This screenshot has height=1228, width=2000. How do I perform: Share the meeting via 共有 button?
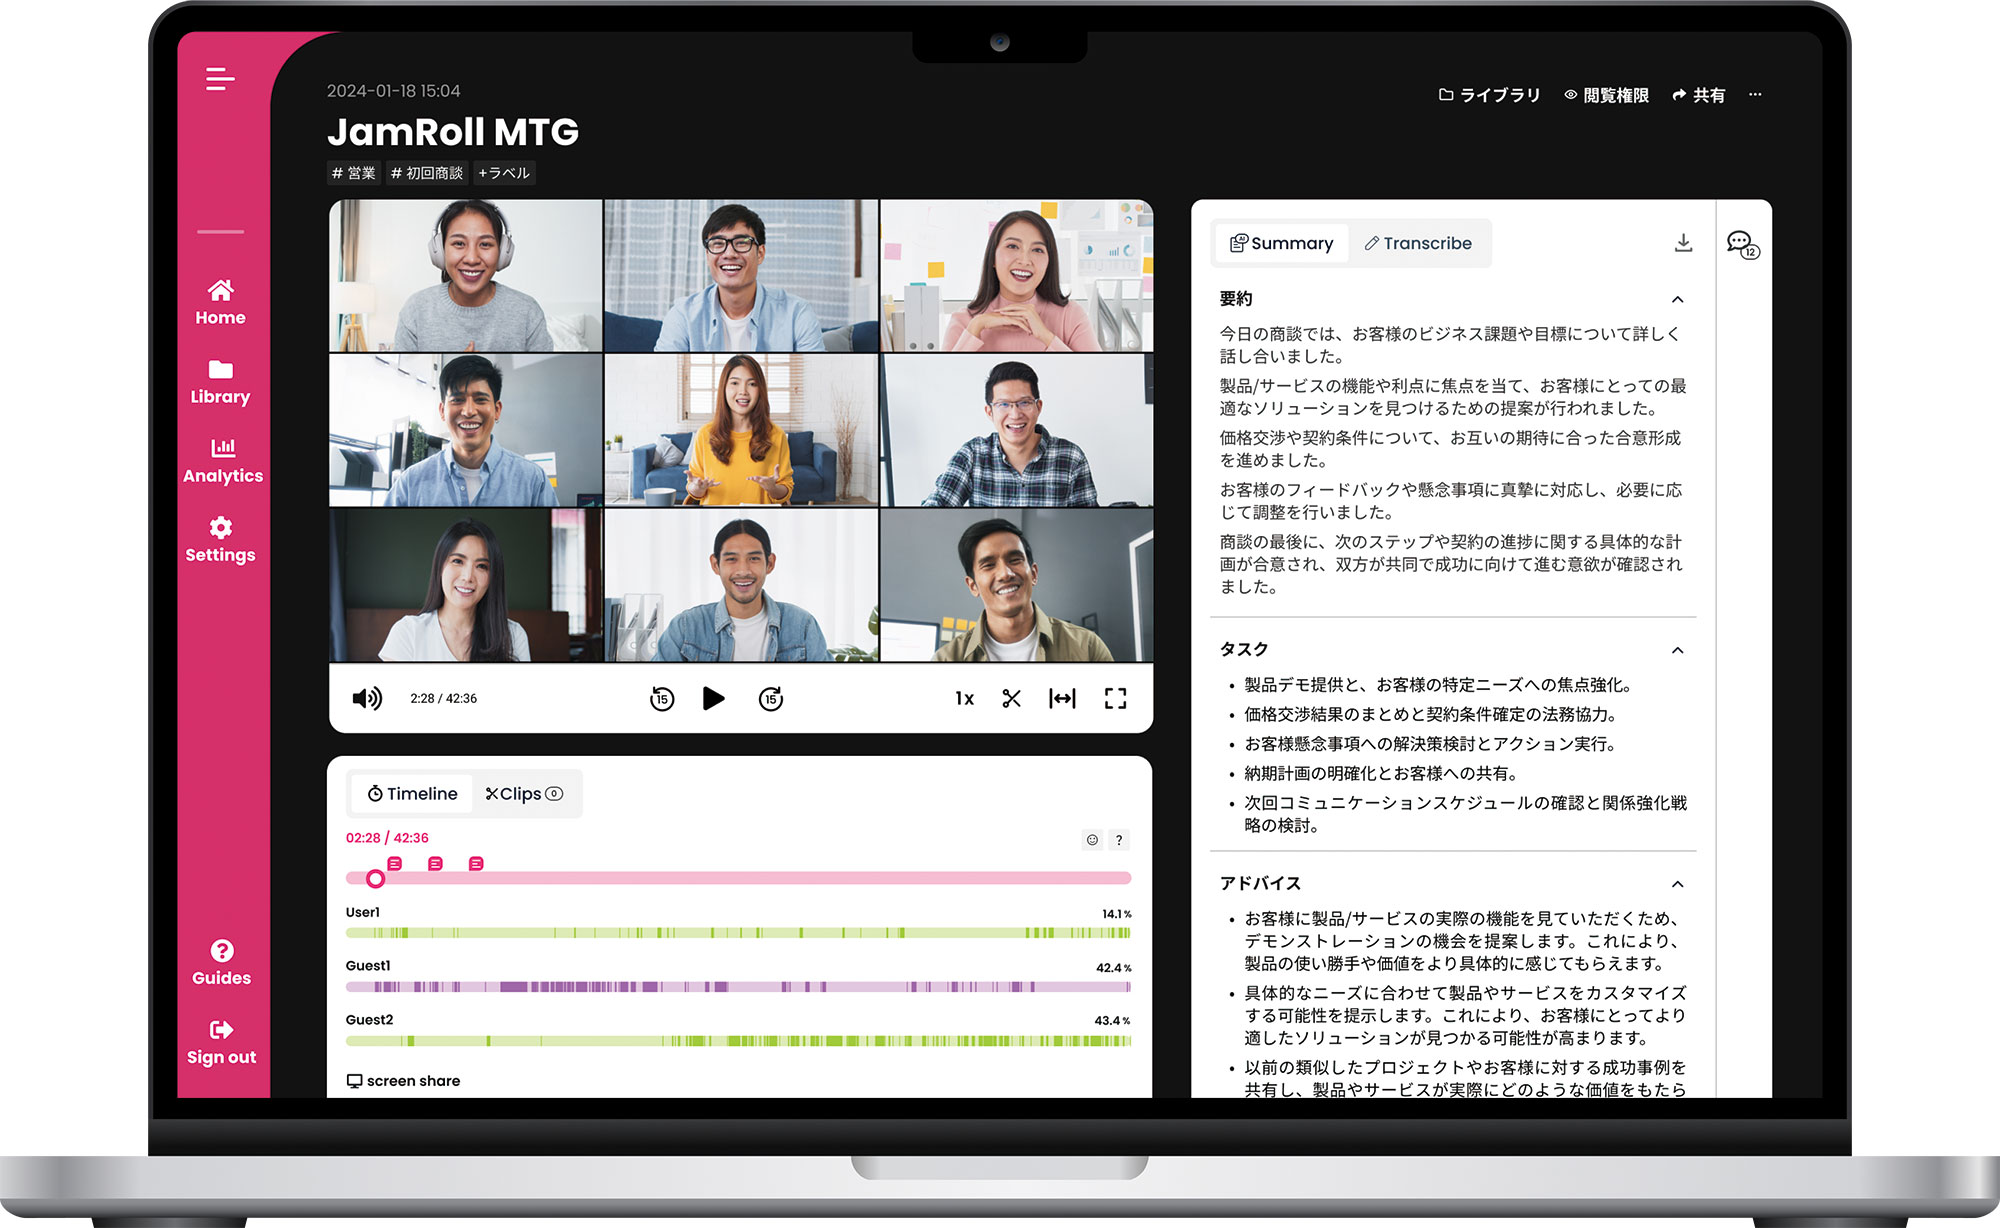click(x=1699, y=95)
